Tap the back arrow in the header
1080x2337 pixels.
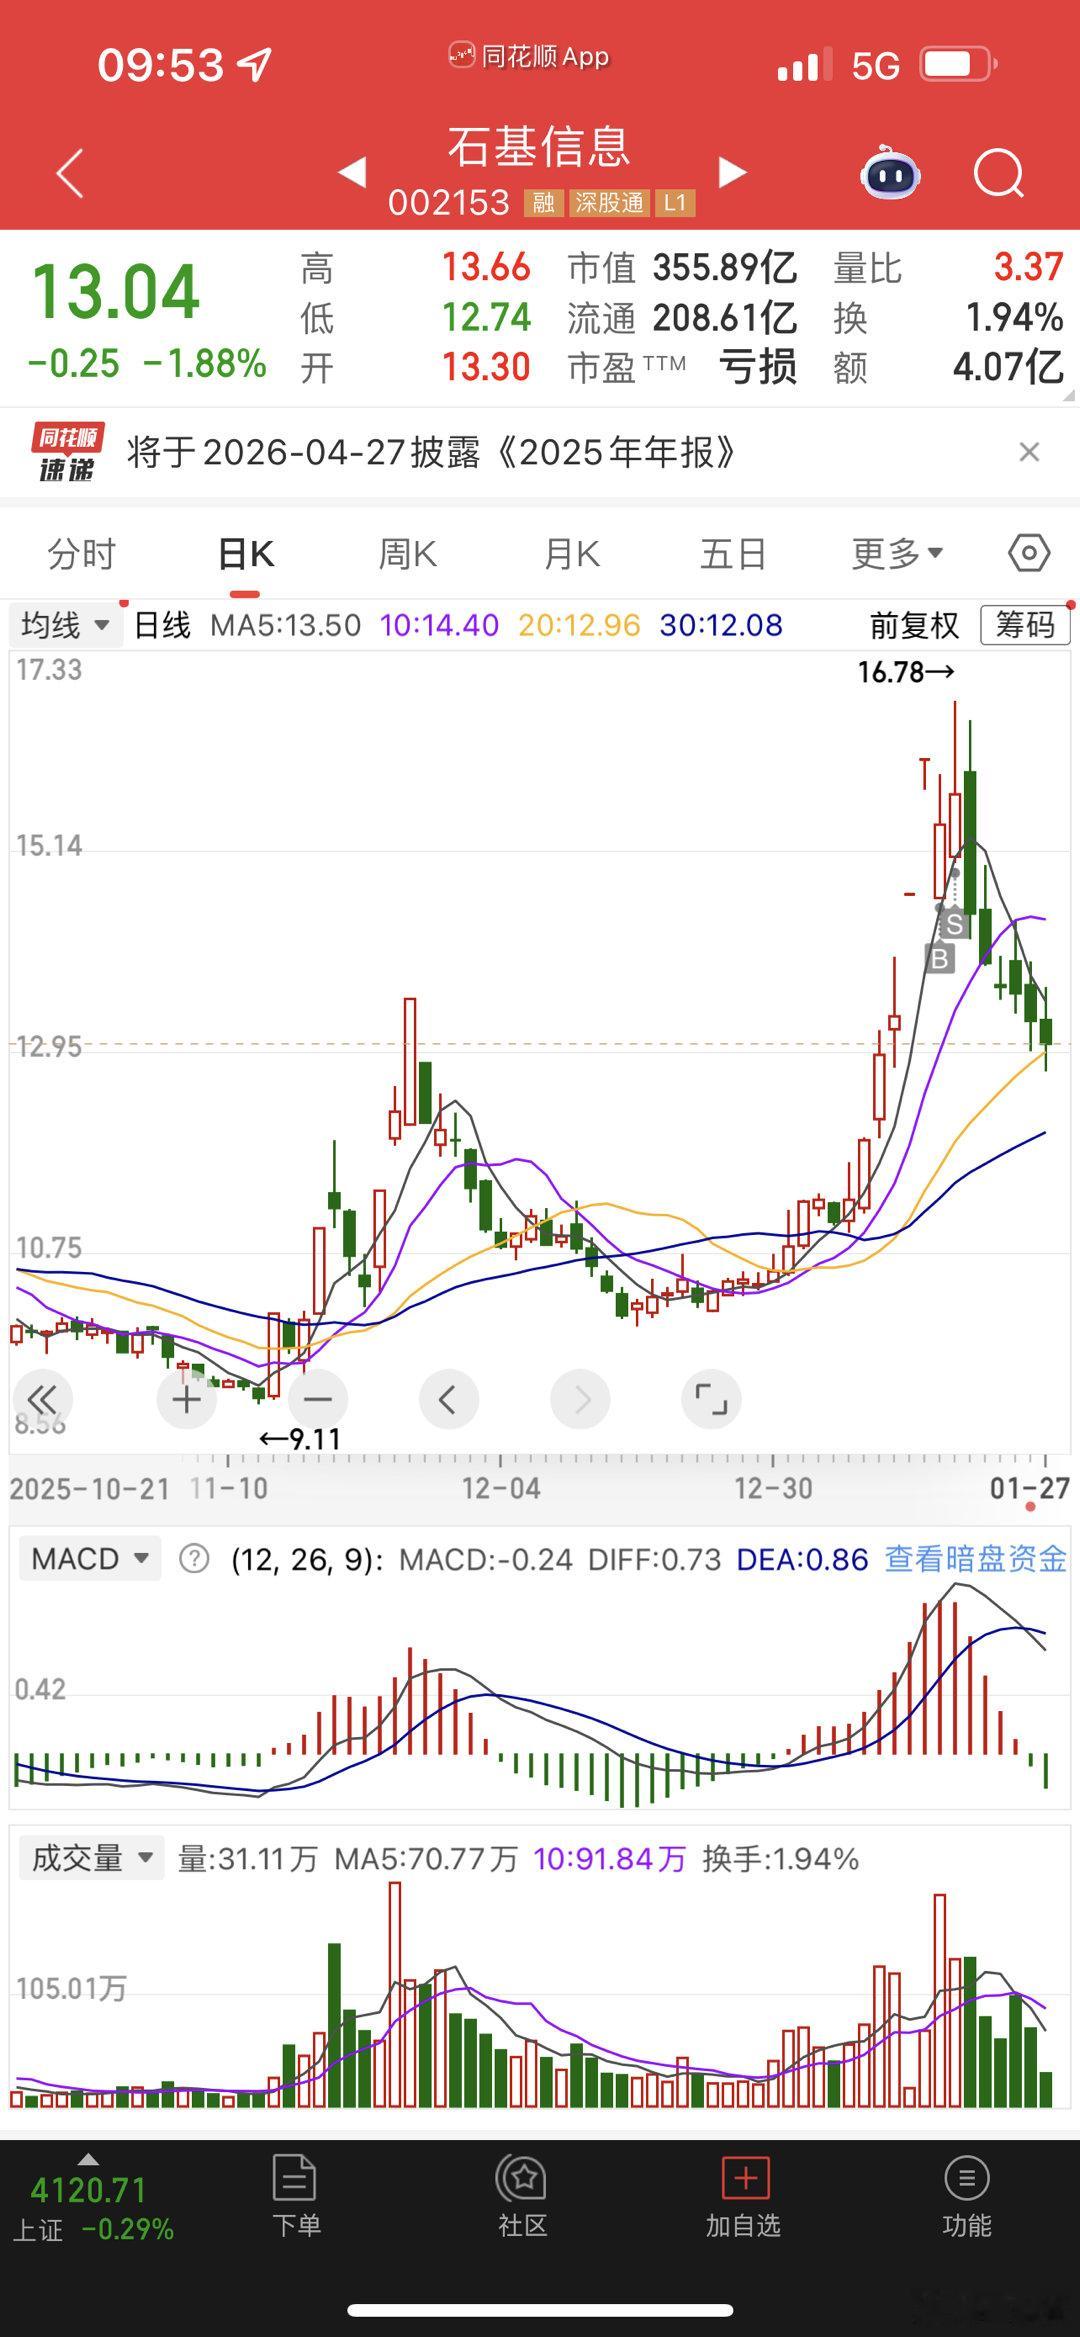(69, 174)
